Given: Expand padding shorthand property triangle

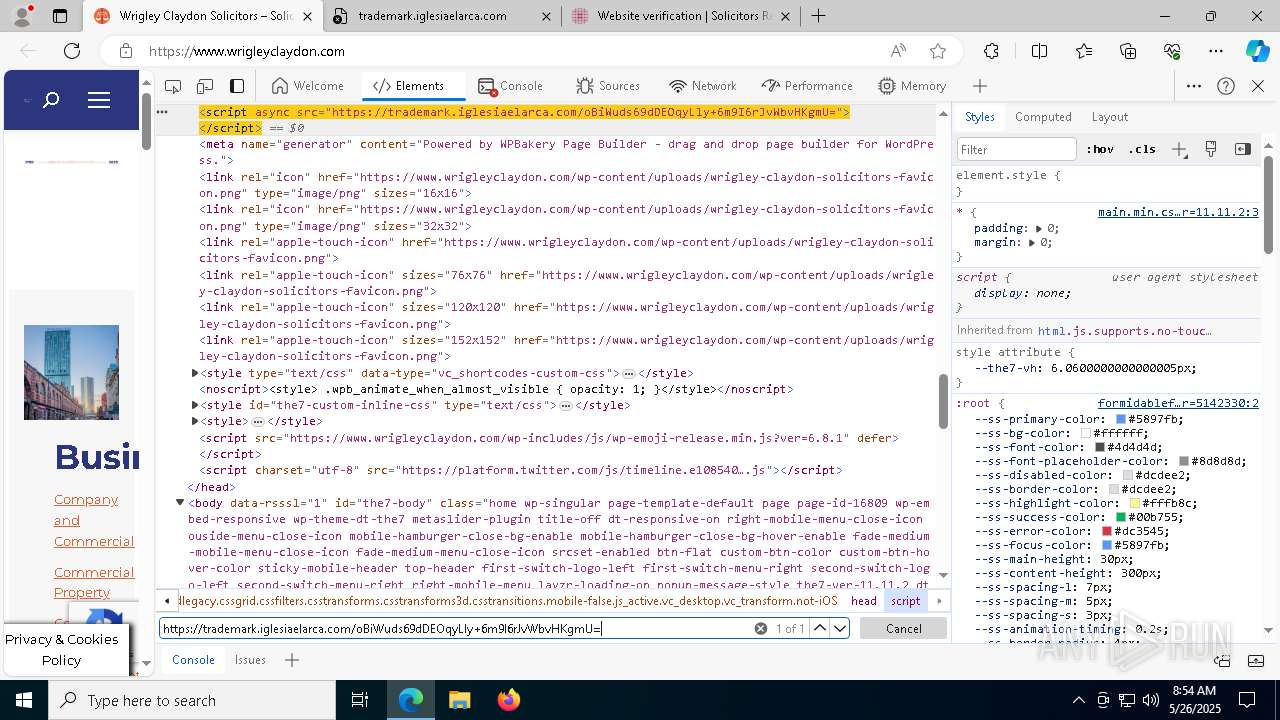Looking at the screenshot, I should coord(1038,228).
